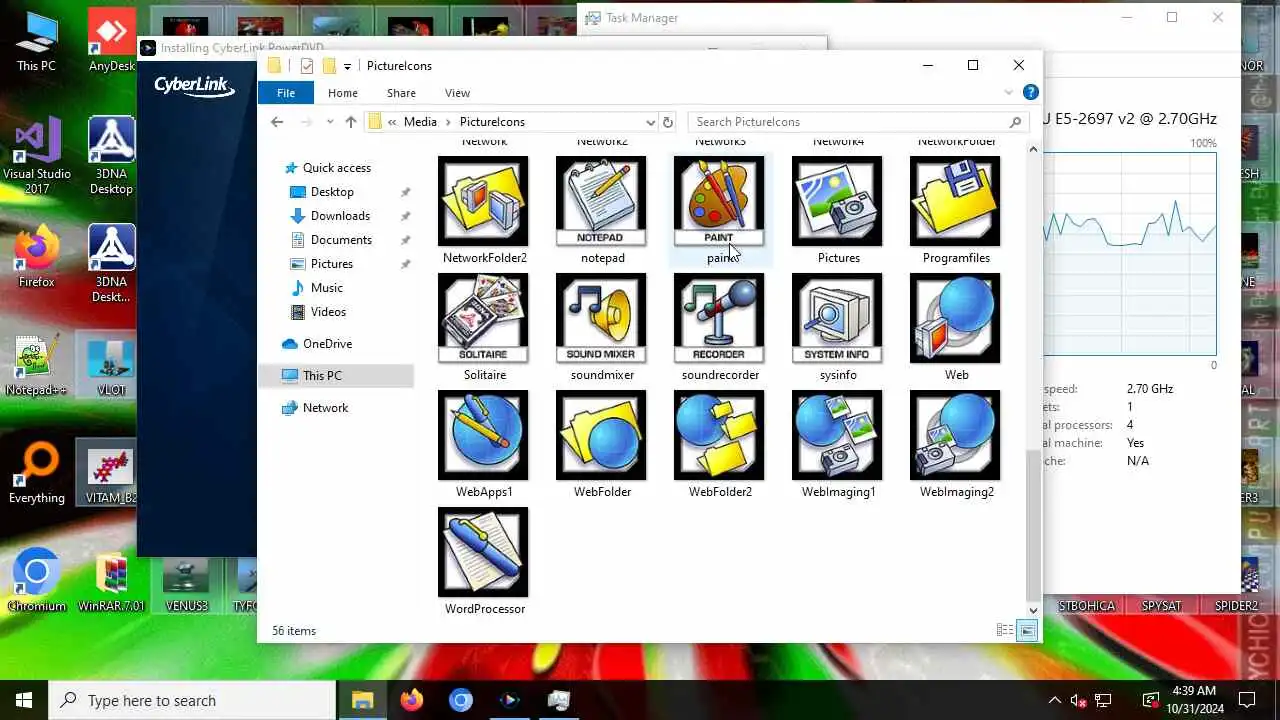Open Help in File Explorer

click(1031, 92)
